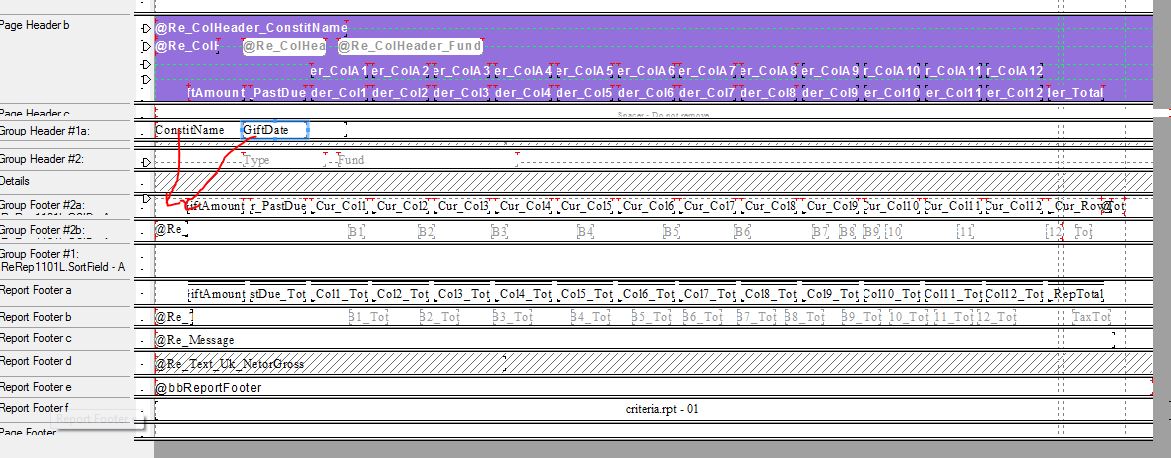Click the Page Header b section label
Image resolution: width=1171 pixels, height=458 pixels.
[35, 25]
